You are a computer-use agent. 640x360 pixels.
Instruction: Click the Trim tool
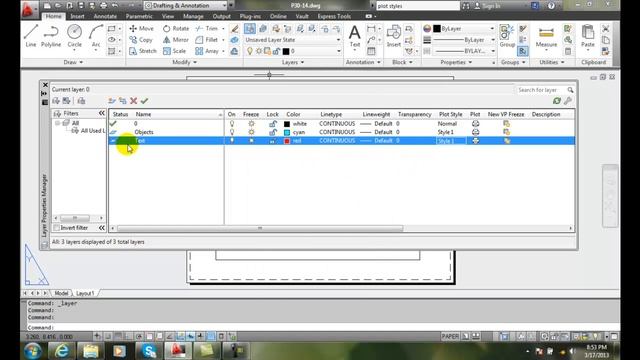point(207,29)
